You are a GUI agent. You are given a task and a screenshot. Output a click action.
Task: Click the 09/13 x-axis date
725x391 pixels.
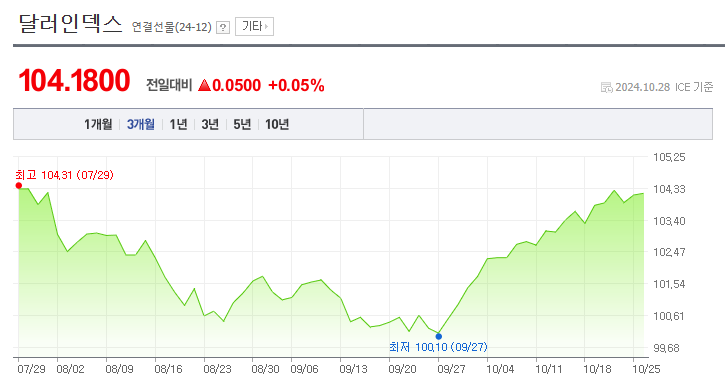(x=353, y=369)
